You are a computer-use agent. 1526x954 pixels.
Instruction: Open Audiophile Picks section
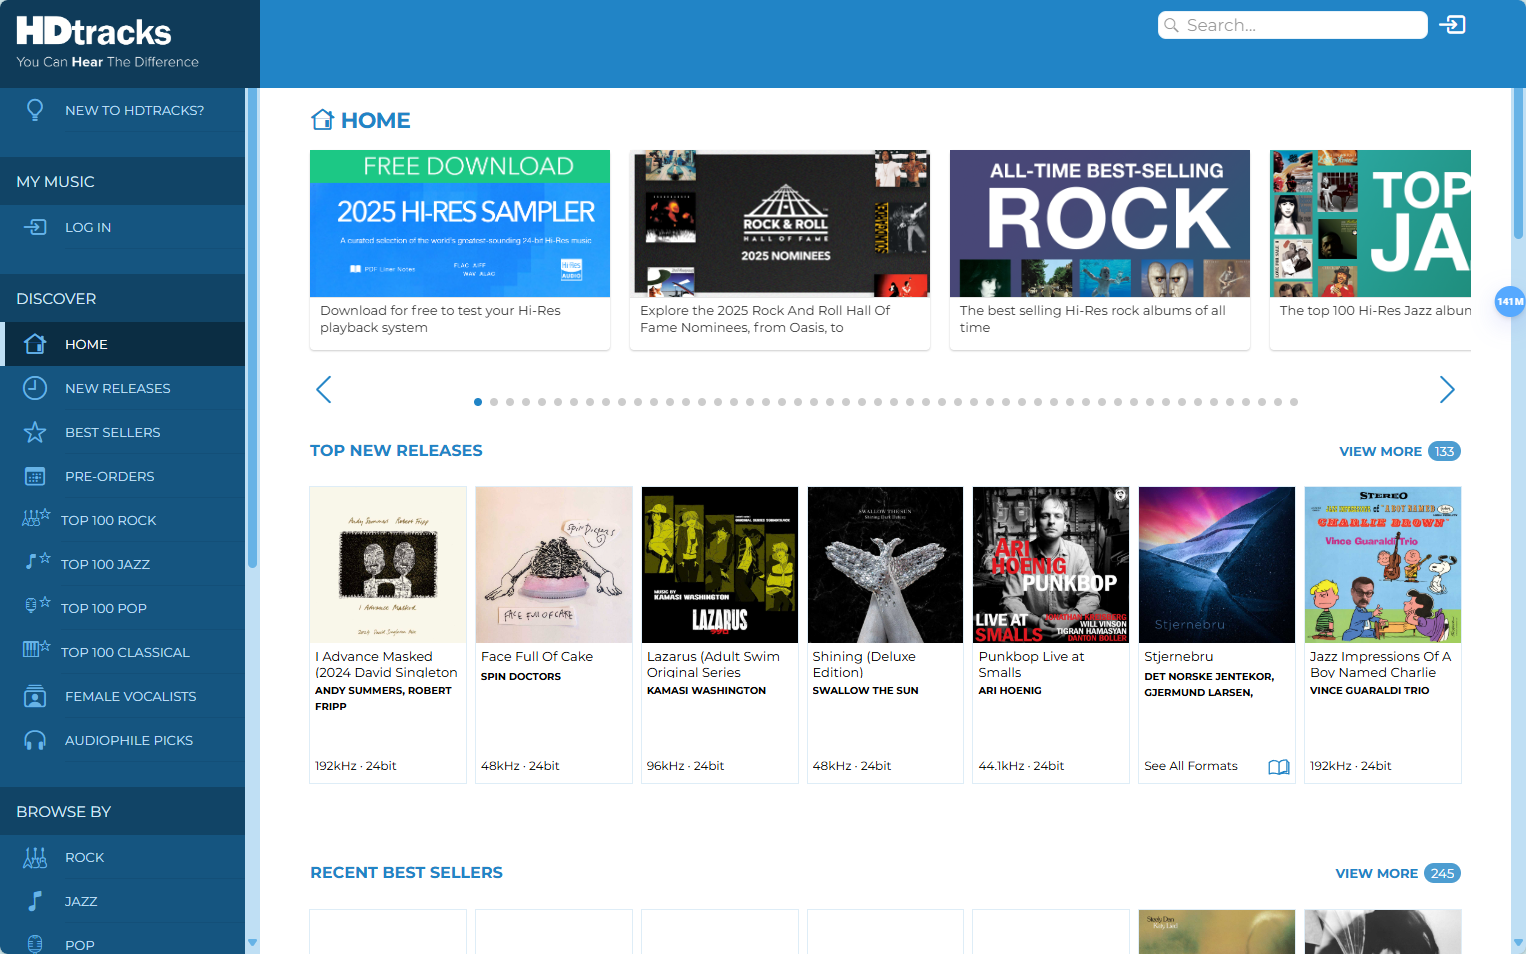click(x=129, y=740)
